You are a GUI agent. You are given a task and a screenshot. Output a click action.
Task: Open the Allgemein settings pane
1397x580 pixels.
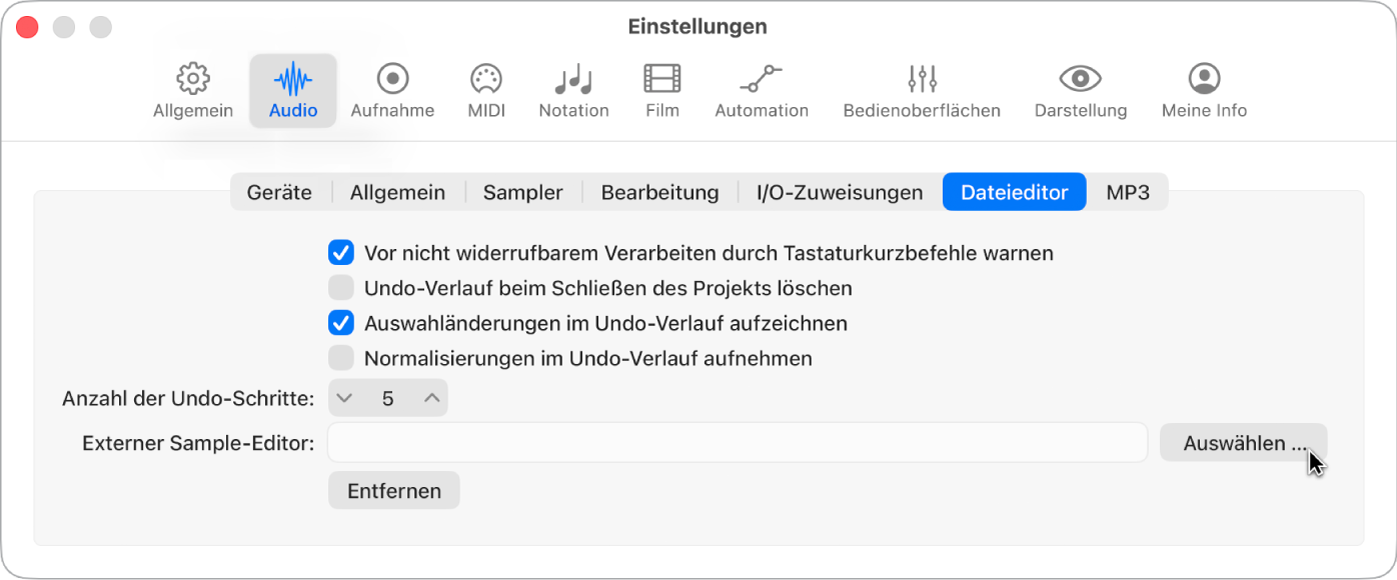(x=192, y=90)
